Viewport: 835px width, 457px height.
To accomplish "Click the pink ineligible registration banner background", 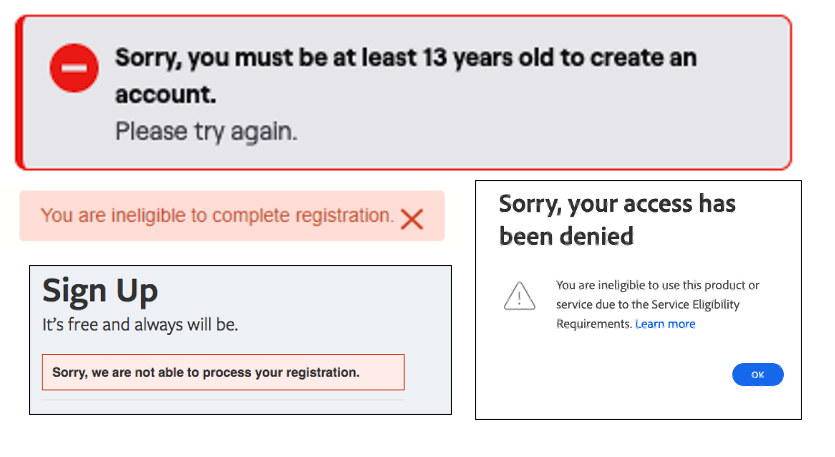I will click(x=232, y=216).
